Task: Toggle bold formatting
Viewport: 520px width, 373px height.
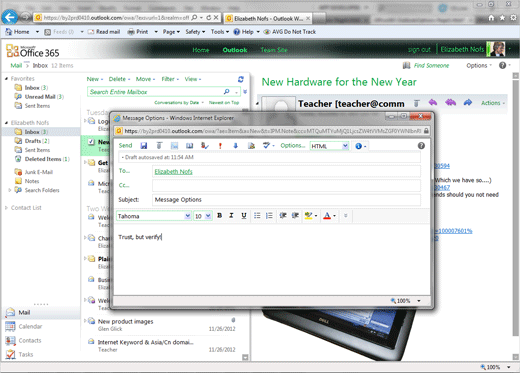Action: tap(219, 216)
